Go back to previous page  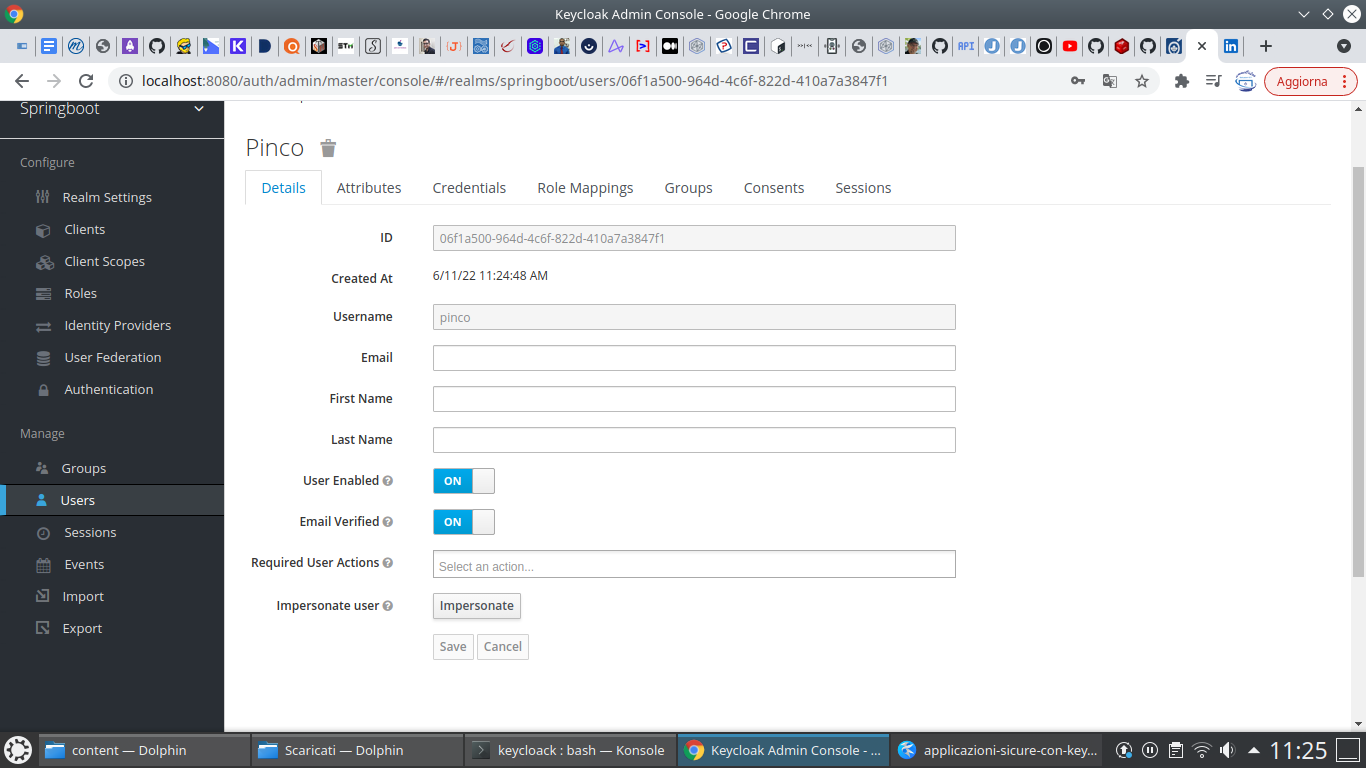click(x=22, y=82)
